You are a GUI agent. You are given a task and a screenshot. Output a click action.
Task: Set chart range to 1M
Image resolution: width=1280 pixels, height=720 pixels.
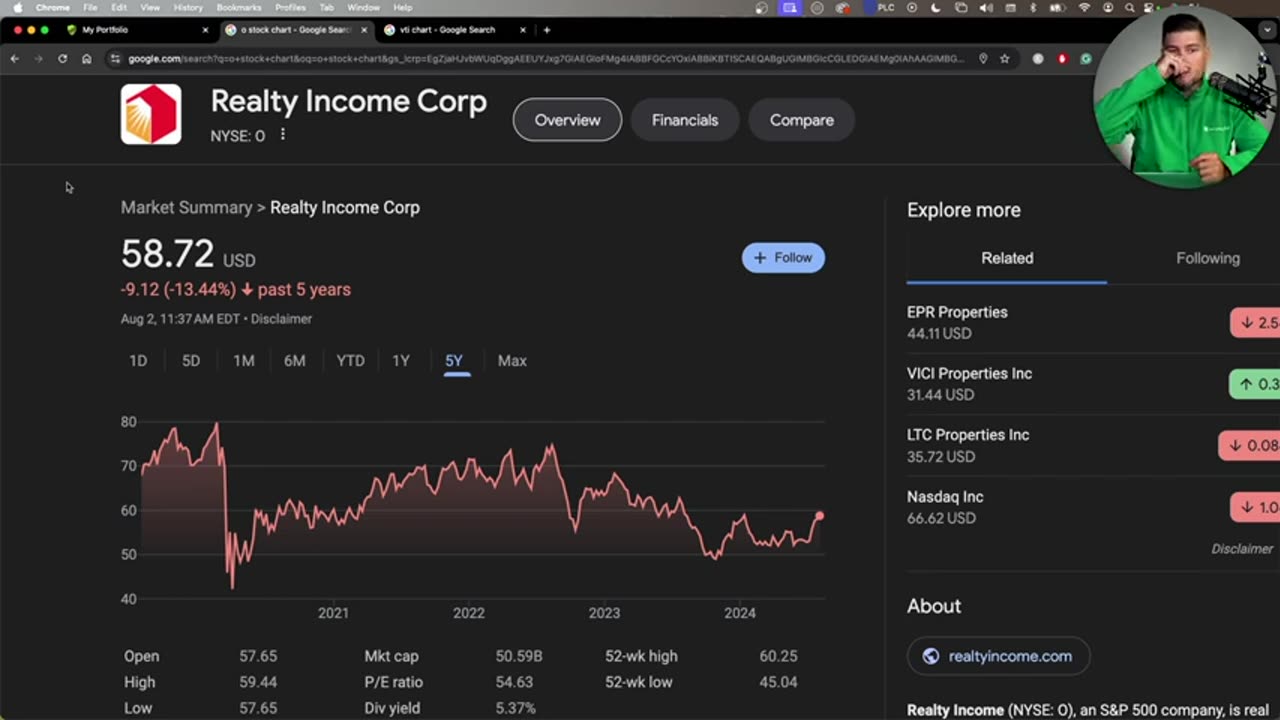tap(244, 361)
